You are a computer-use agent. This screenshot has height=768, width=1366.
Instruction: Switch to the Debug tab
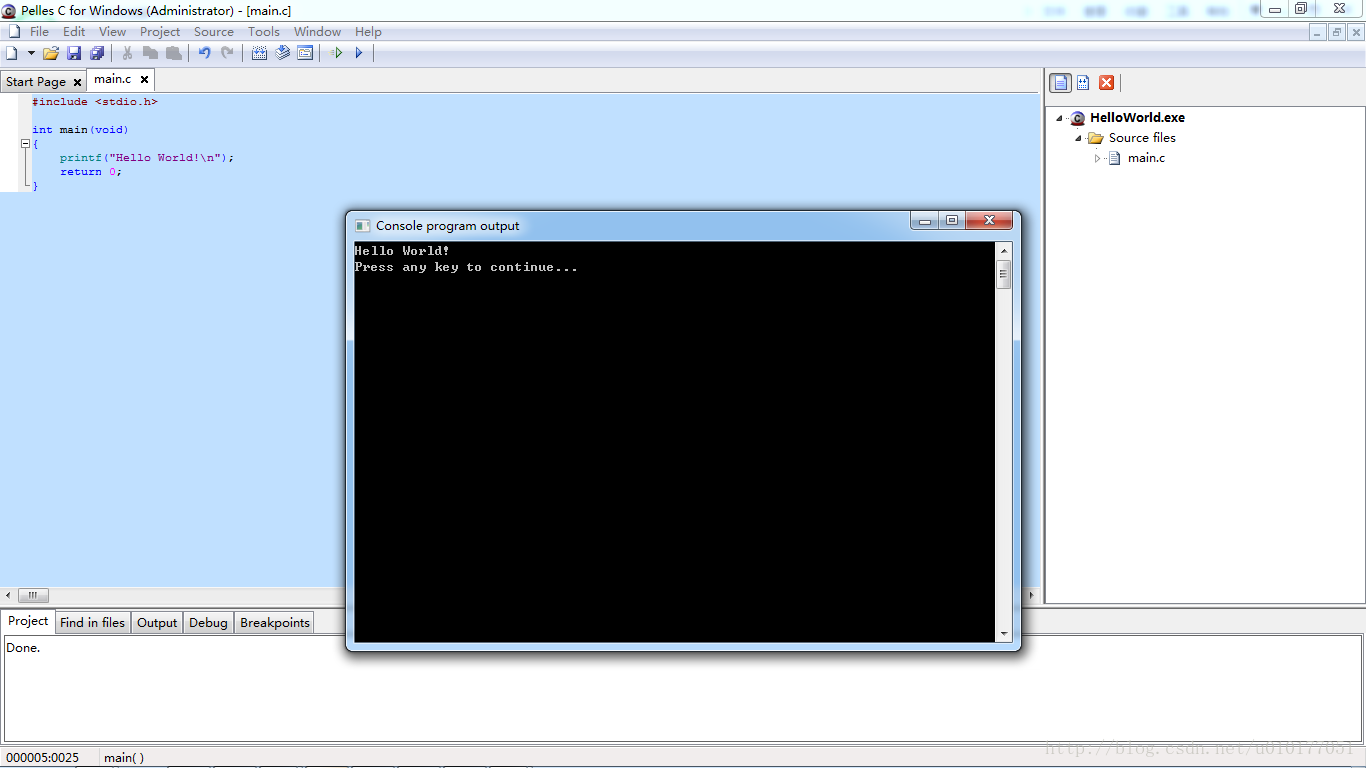click(x=208, y=622)
